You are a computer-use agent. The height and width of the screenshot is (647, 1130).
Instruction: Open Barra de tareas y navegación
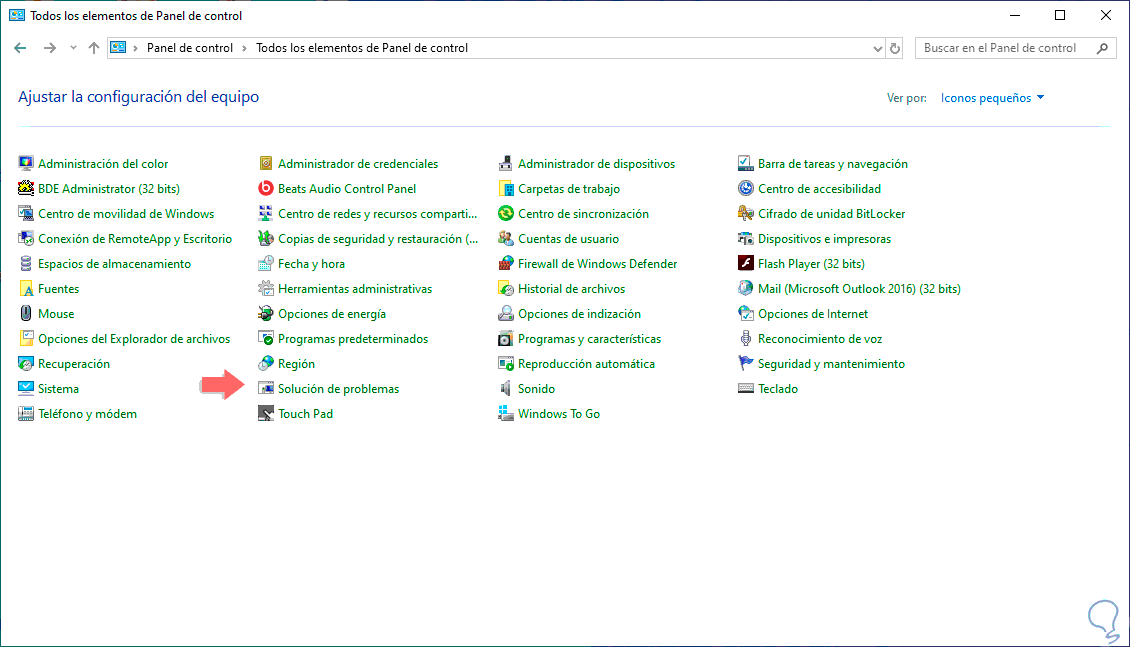[832, 164]
